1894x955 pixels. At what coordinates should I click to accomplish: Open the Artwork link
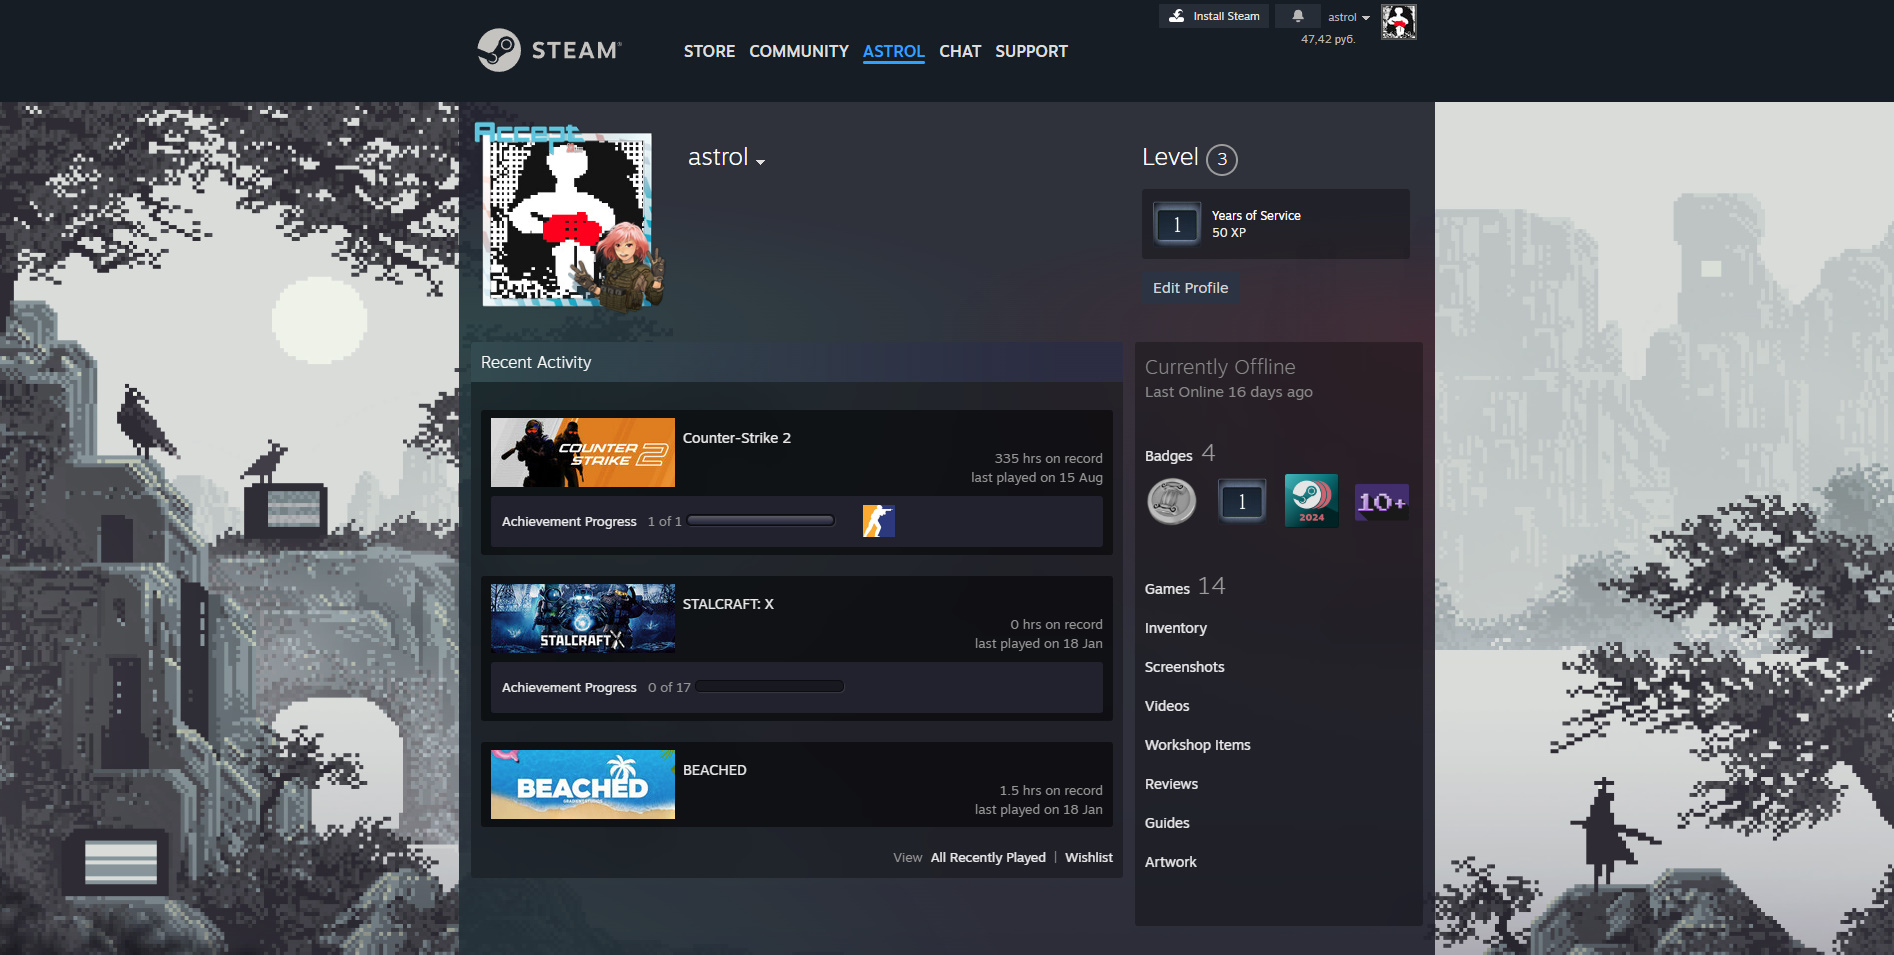coord(1171,862)
